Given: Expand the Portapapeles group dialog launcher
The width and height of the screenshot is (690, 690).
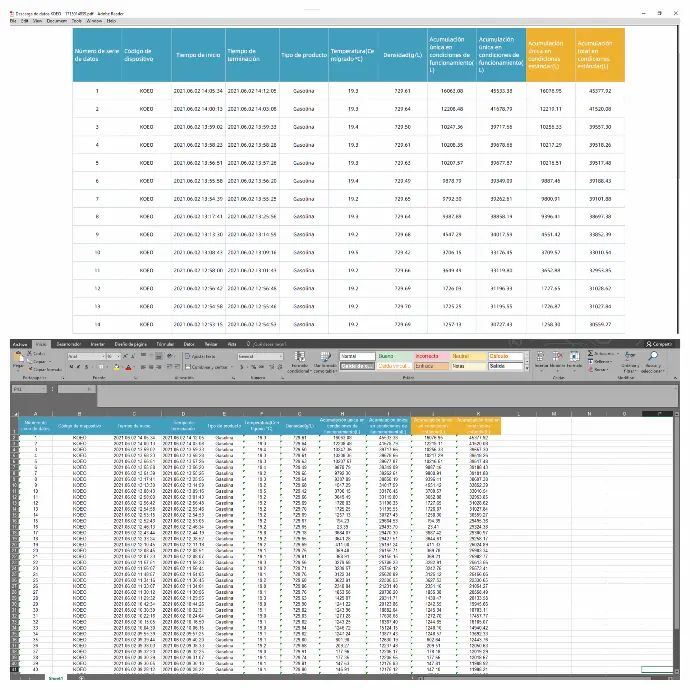Looking at the screenshot, I should (63, 378).
